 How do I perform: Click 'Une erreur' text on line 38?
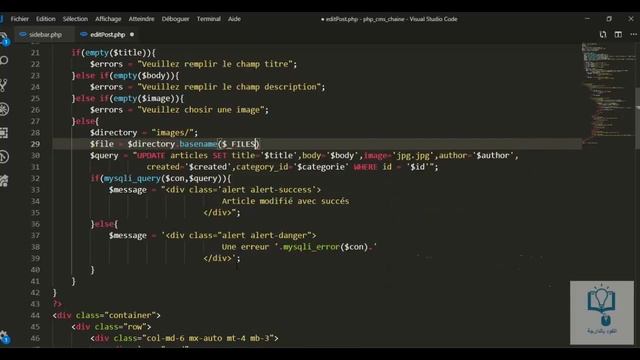(x=245, y=247)
